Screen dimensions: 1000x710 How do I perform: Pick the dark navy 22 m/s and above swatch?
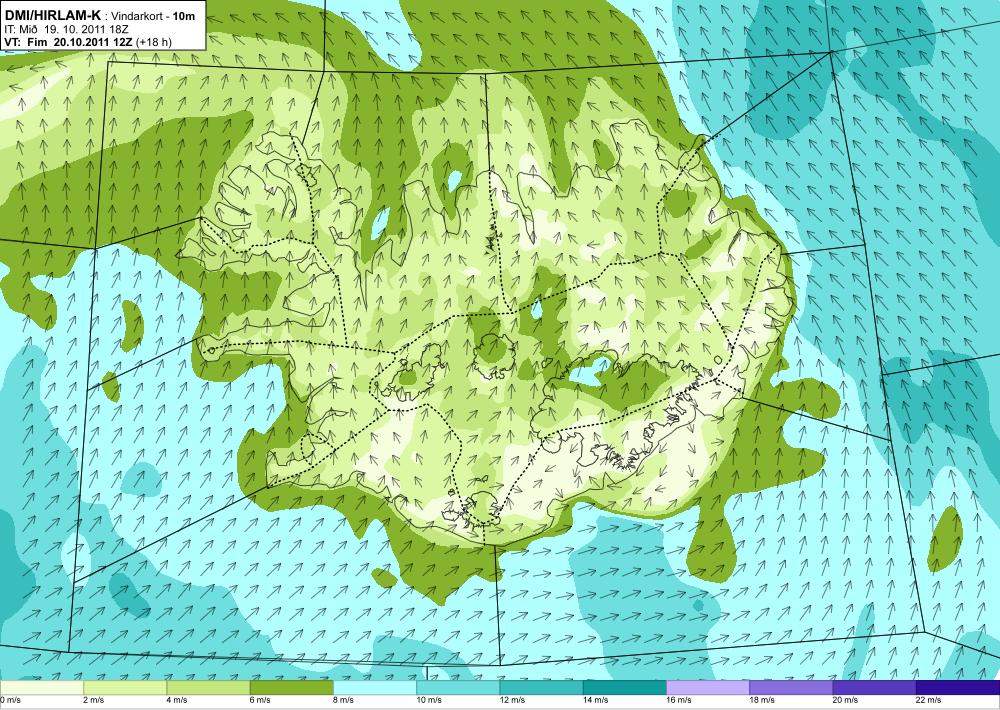(x=958, y=688)
